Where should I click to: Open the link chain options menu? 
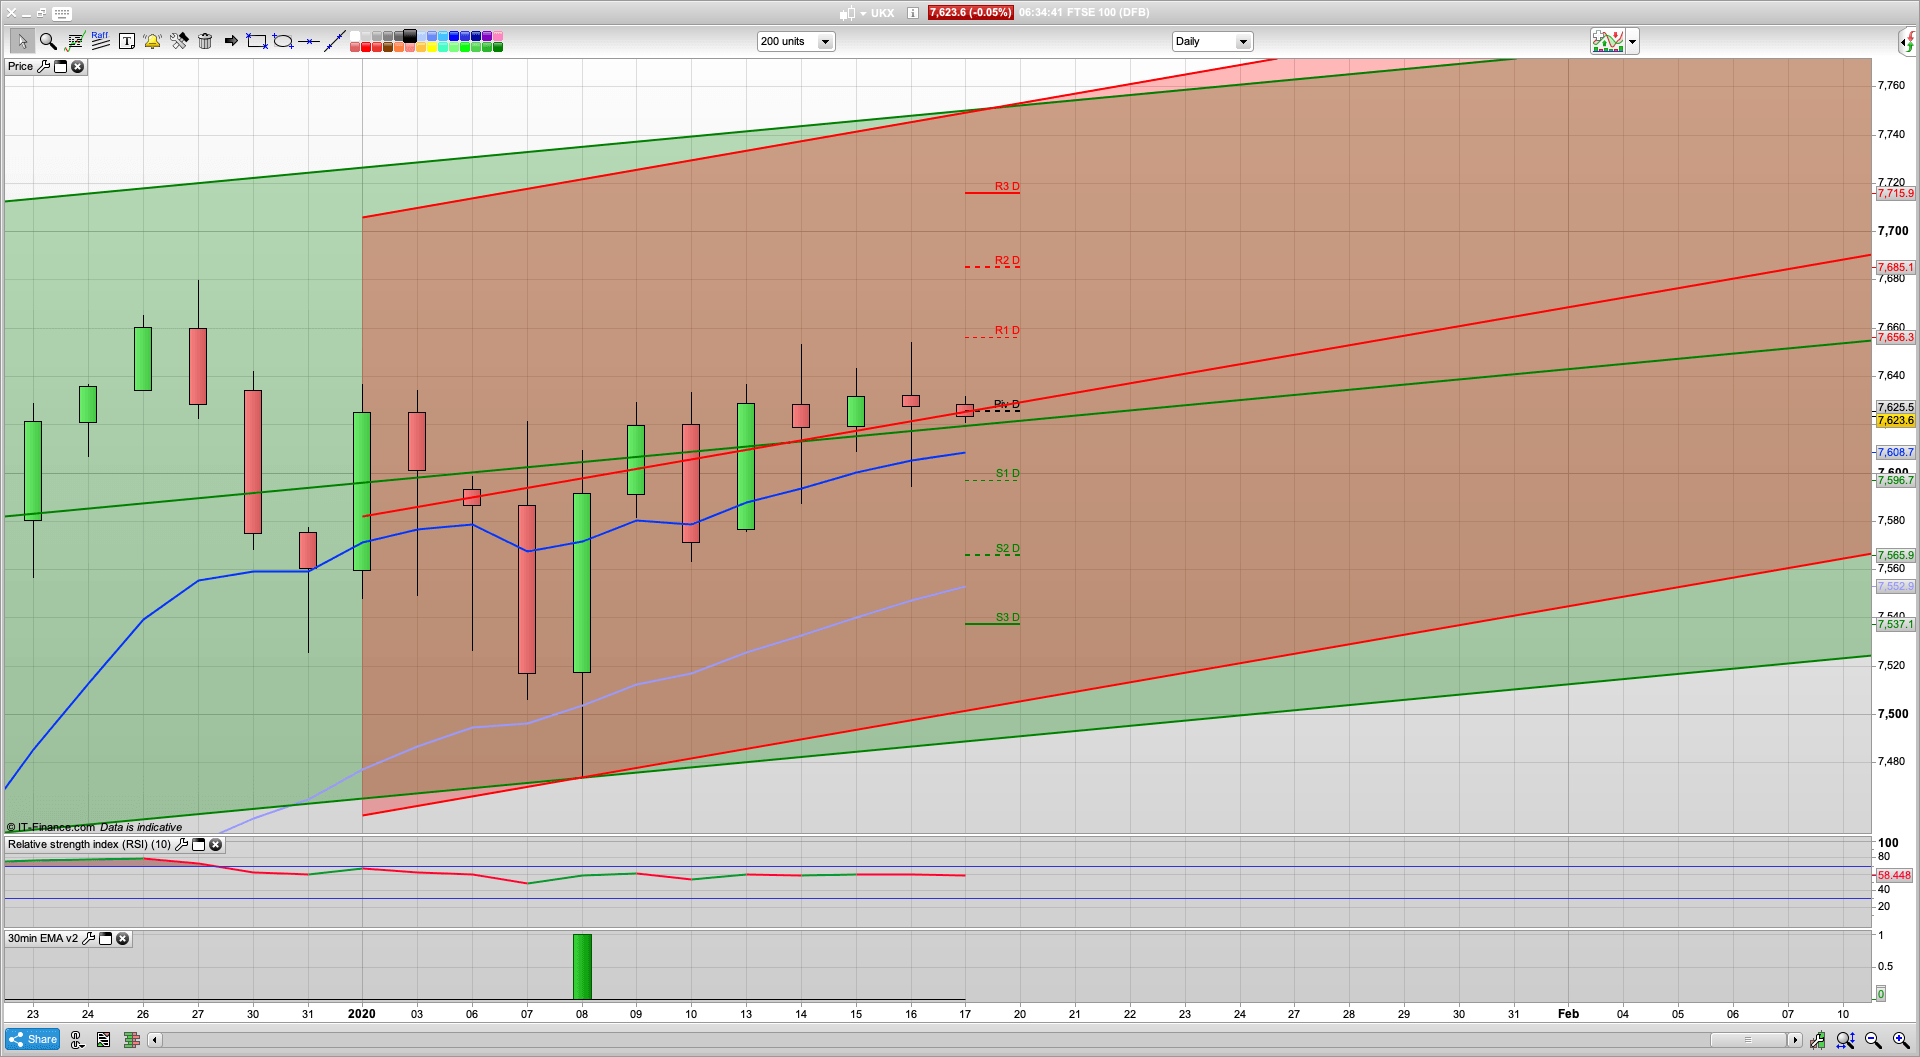point(77,1040)
